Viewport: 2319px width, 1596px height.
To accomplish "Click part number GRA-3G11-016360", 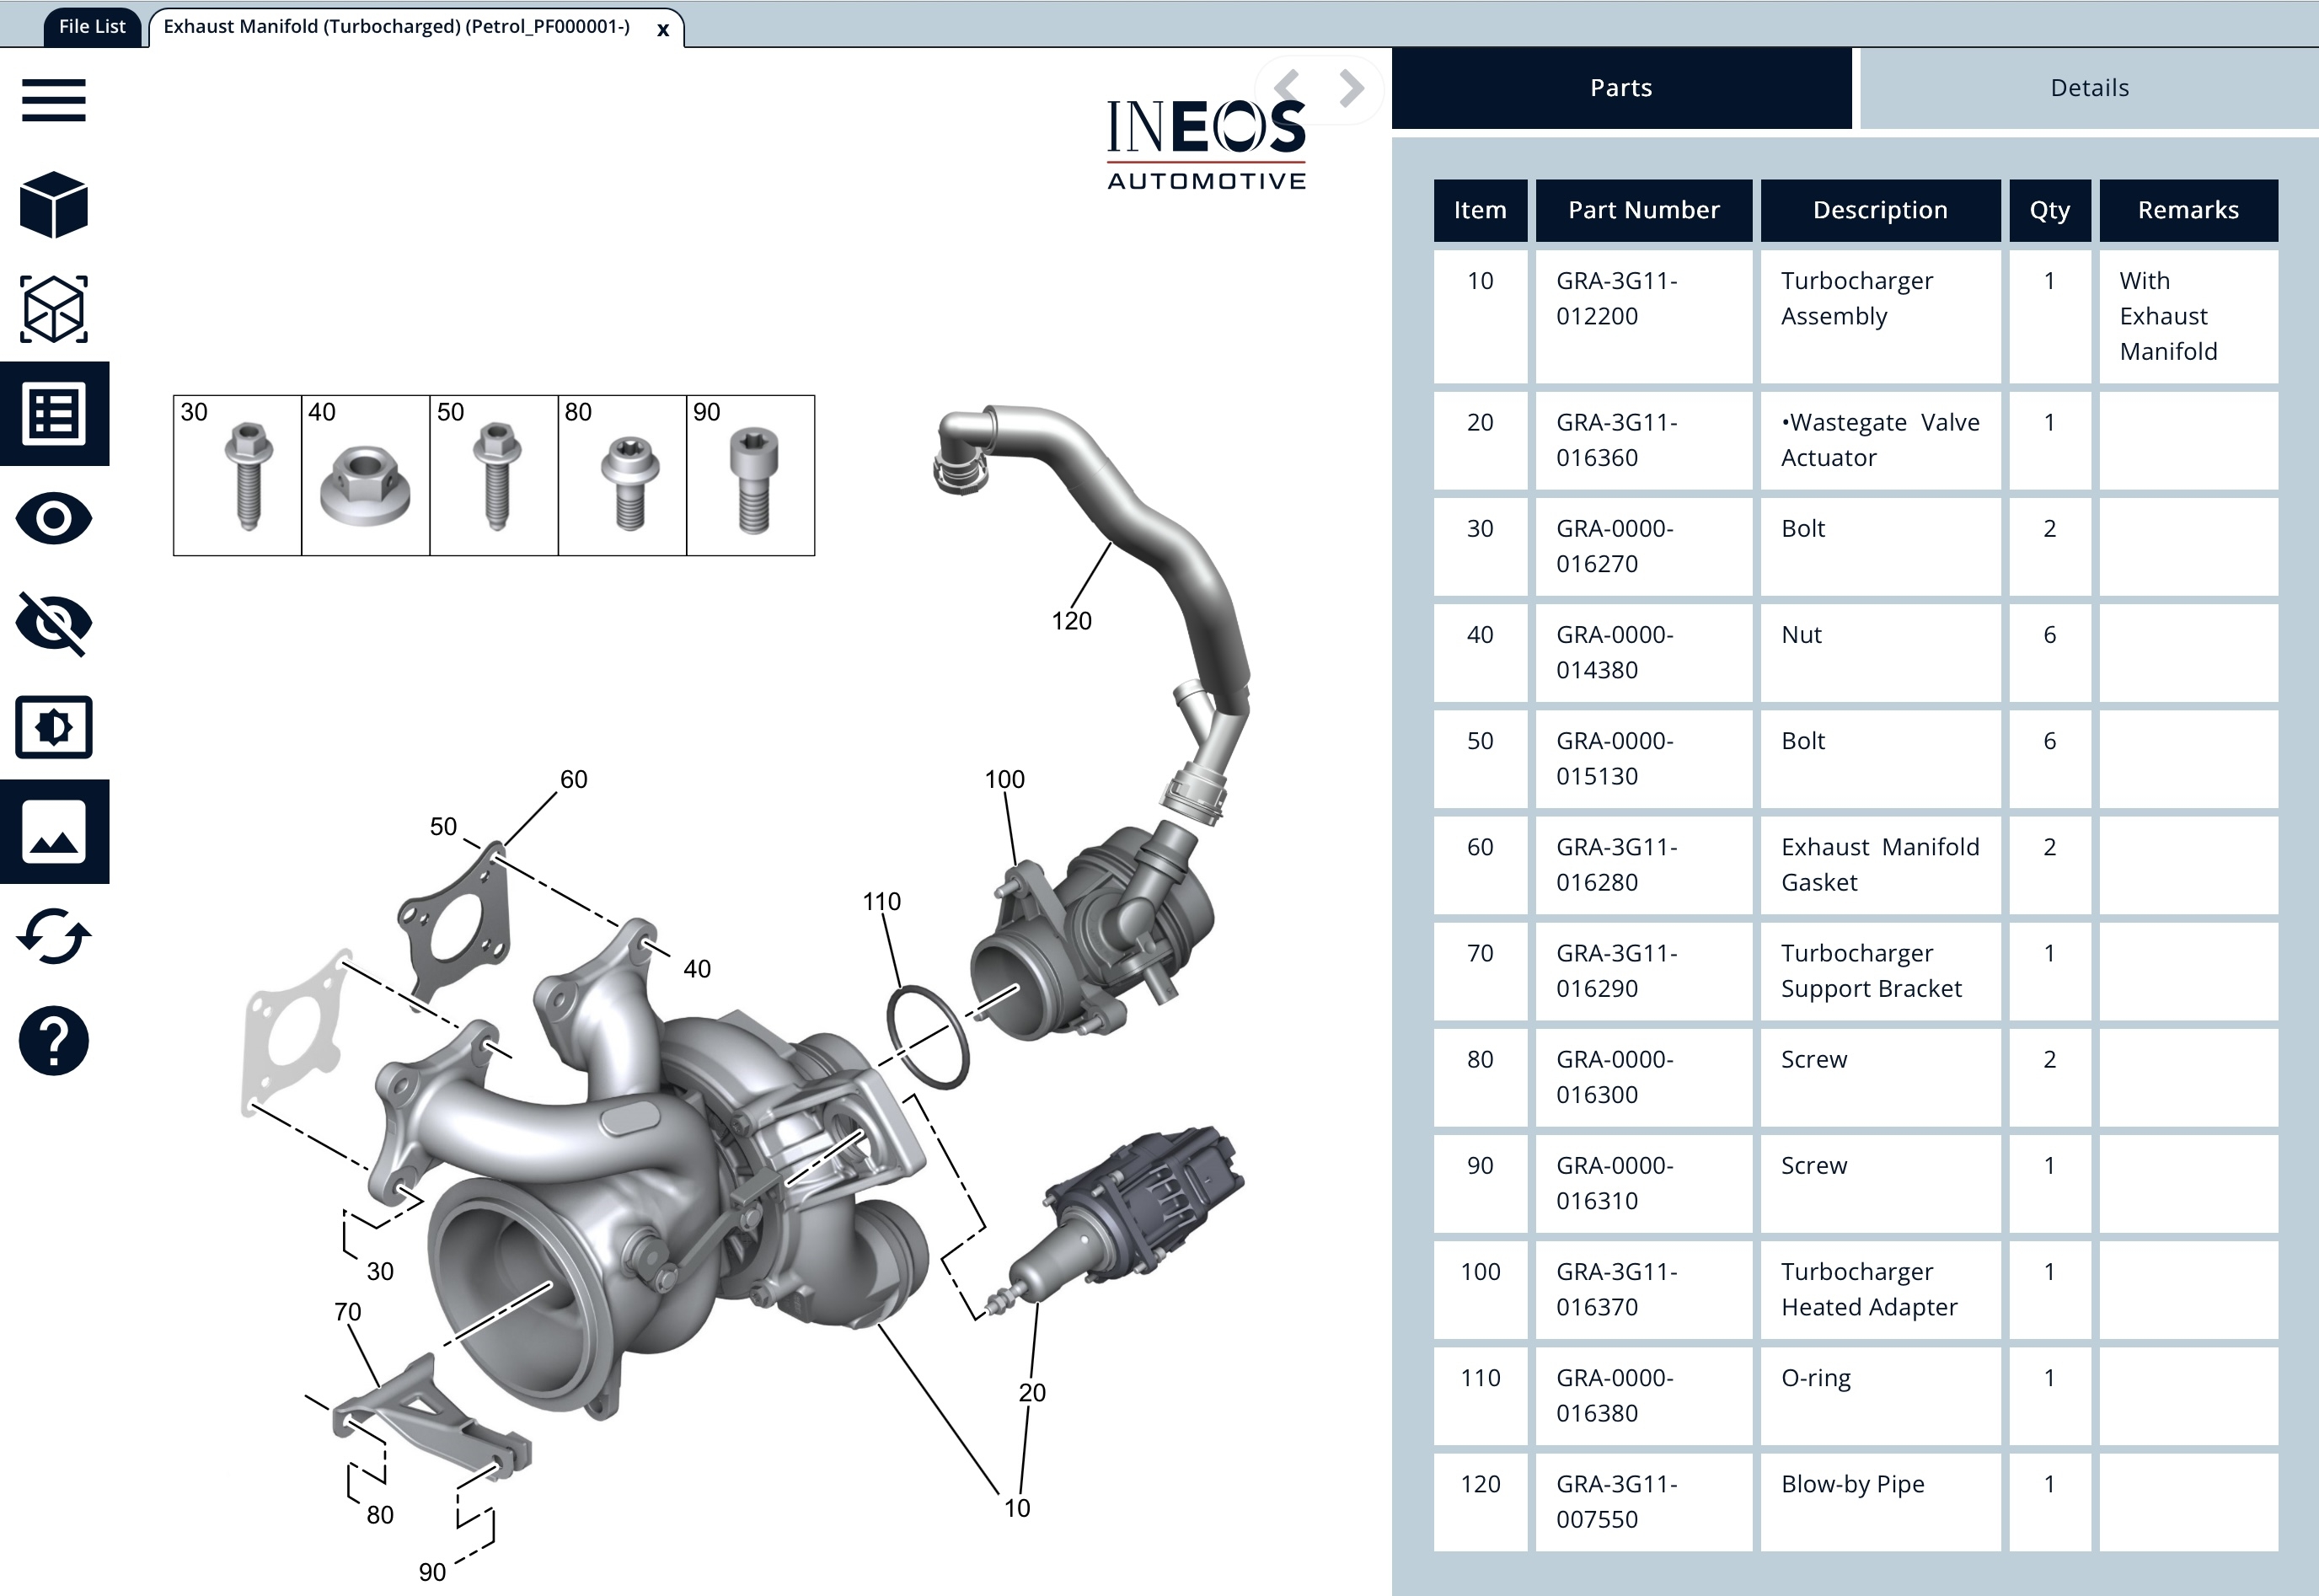I will click(1616, 440).
